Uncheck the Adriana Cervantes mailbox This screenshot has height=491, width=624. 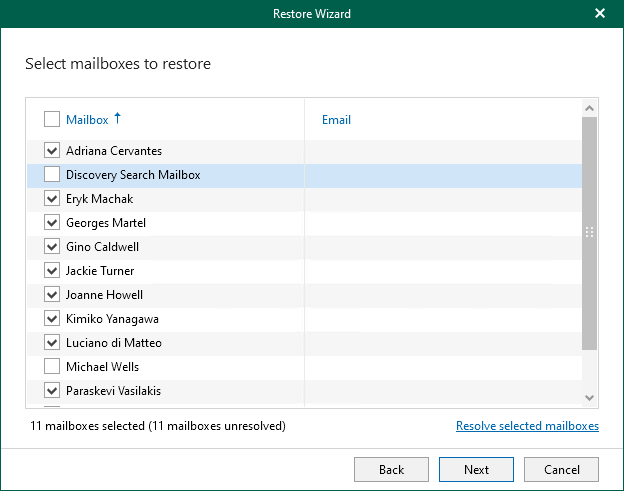(x=52, y=151)
